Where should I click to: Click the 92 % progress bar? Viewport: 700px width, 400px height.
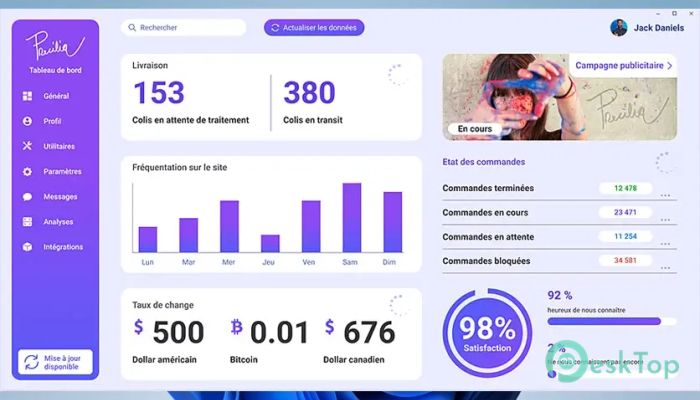click(x=612, y=321)
